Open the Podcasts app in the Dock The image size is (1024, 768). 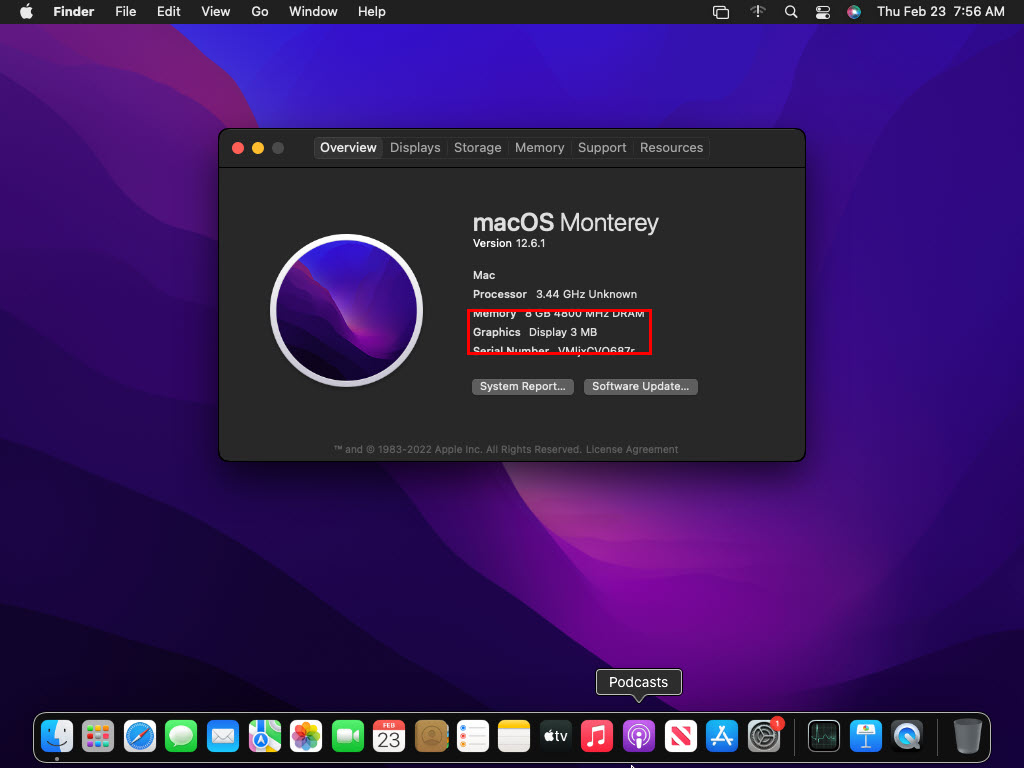click(x=638, y=737)
